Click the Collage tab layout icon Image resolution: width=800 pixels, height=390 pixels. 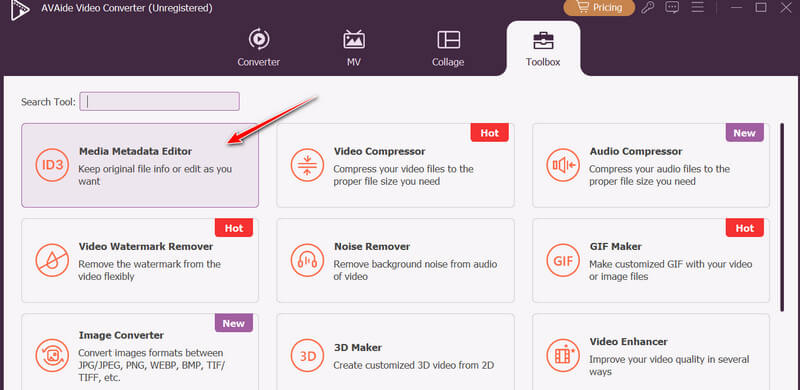coord(448,39)
